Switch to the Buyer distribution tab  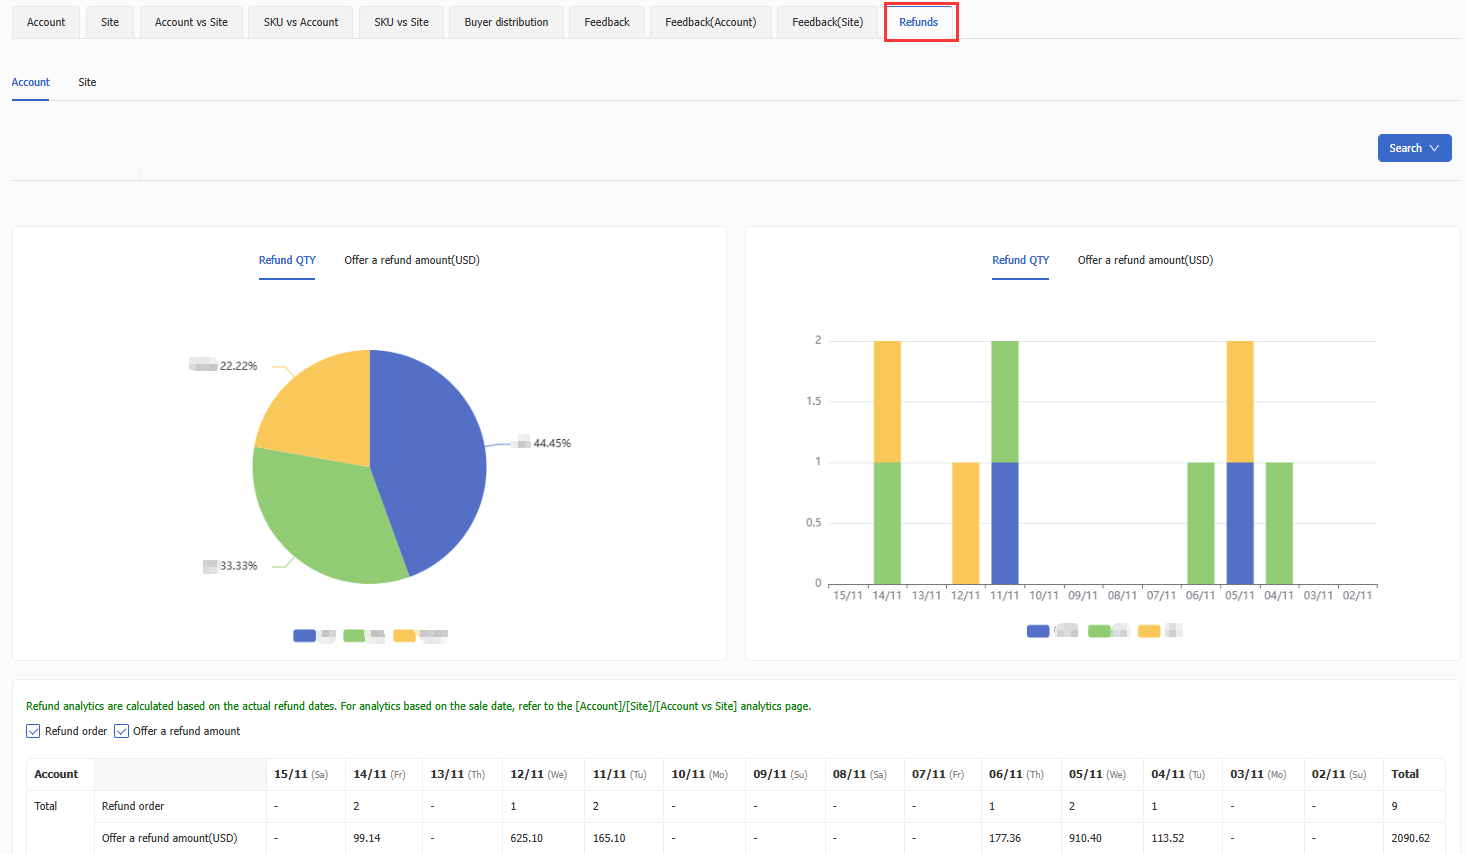click(506, 22)
